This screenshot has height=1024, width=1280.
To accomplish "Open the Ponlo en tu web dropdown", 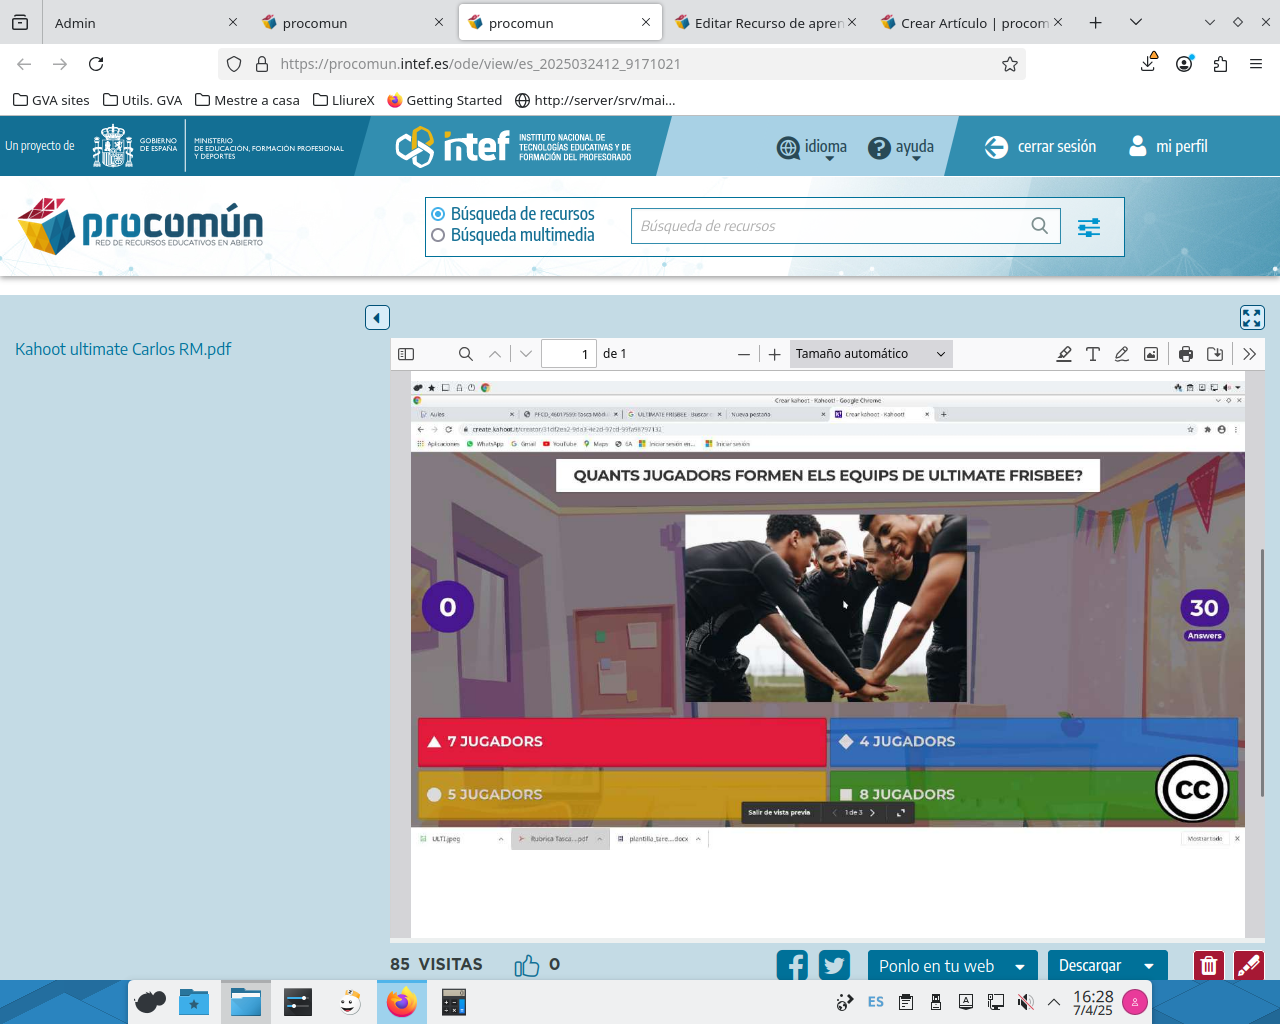I will click(x=1020, y=966).
